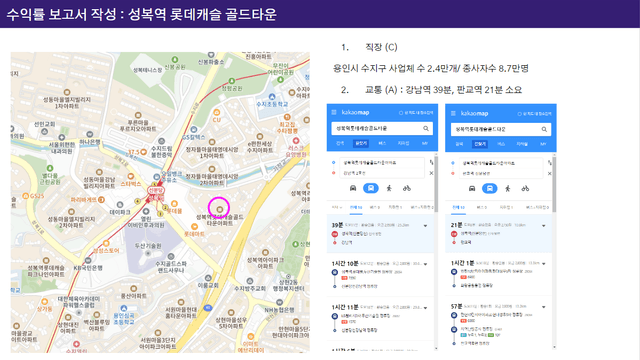Toggle in-map place search checkbox, 39분 panel

point(401,113)
